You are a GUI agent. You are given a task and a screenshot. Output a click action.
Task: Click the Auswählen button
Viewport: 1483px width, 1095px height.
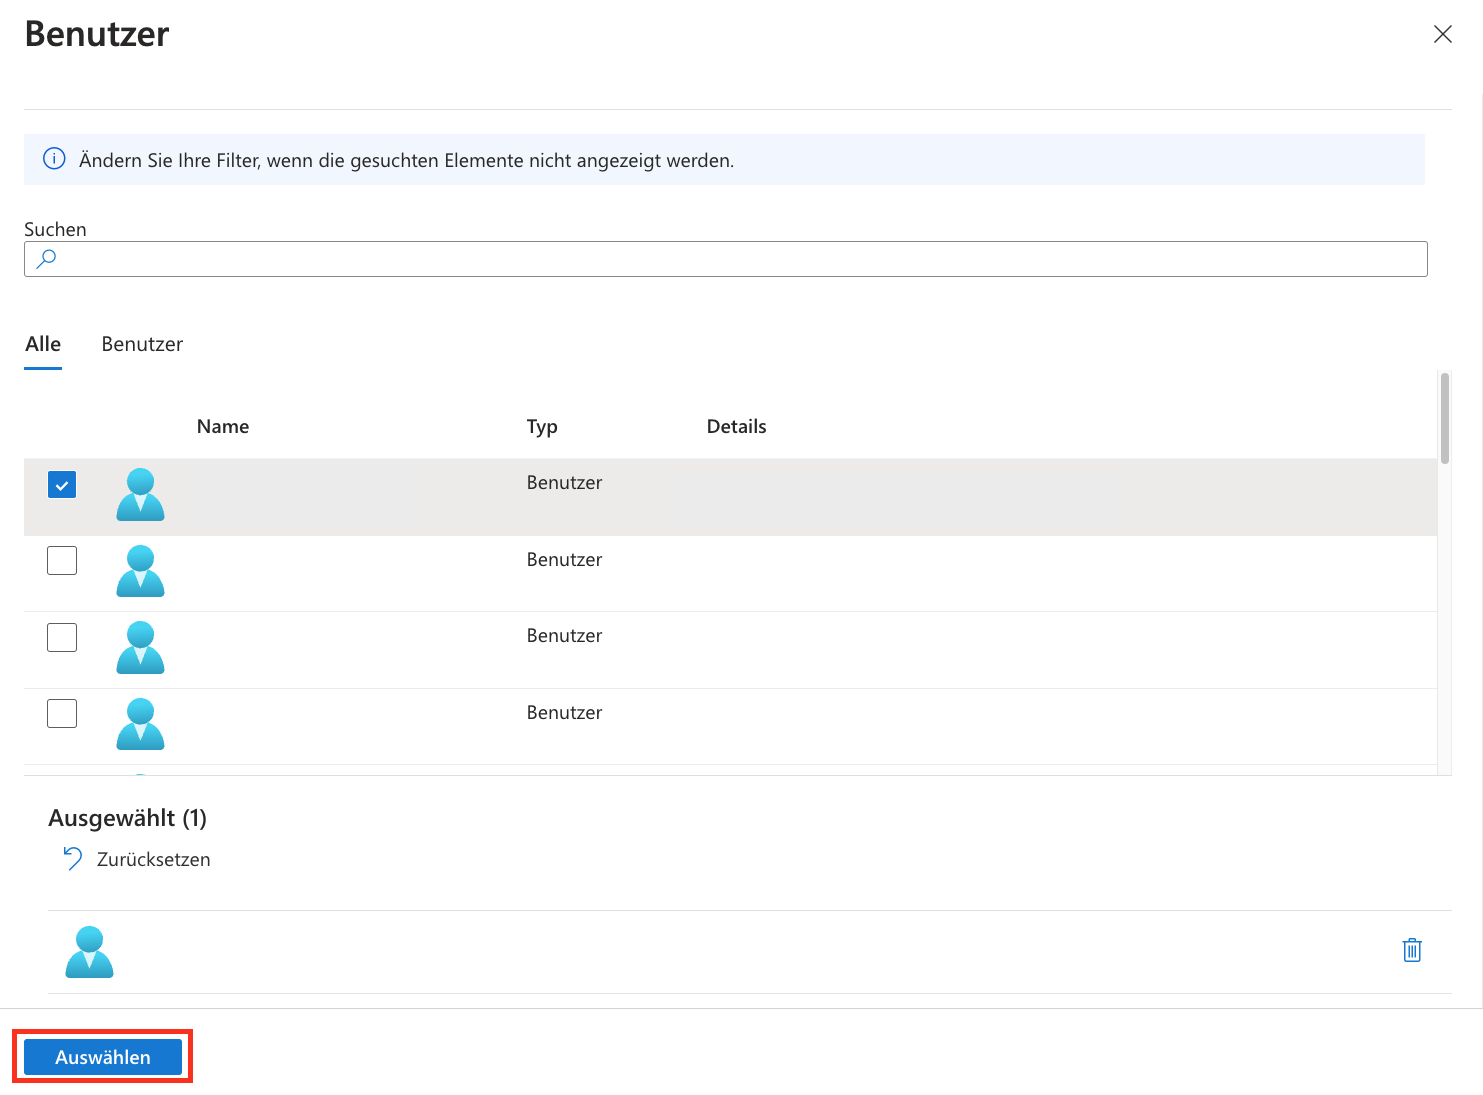pyautogui.click(x=103, y=1057)
